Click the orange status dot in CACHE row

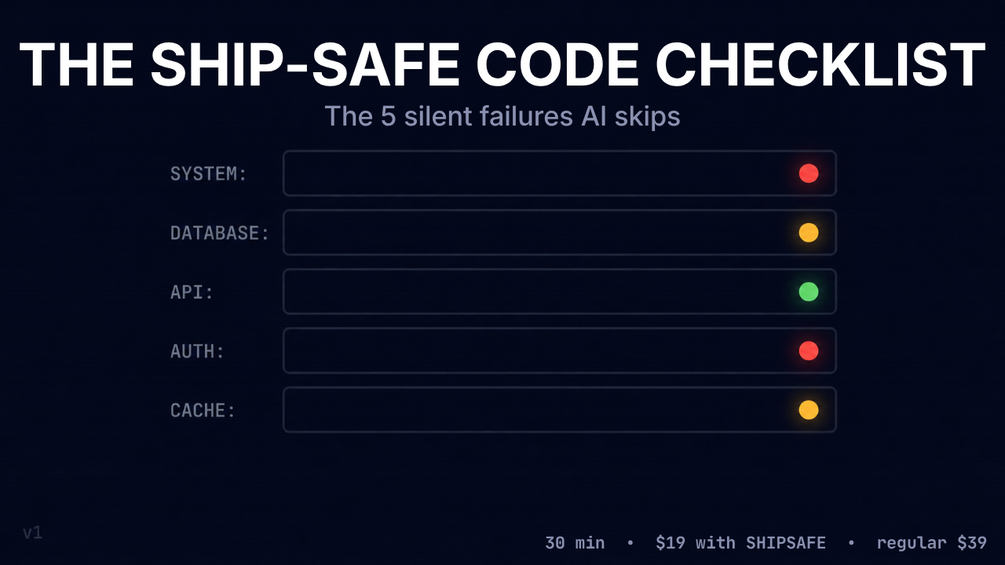point(808,410)
